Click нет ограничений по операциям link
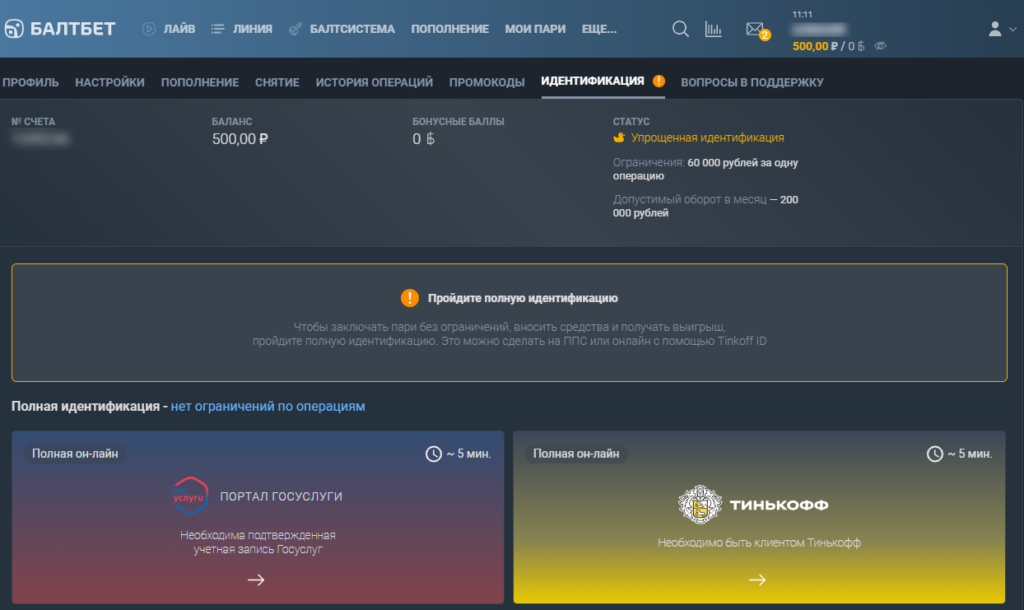 pos(268,406)
